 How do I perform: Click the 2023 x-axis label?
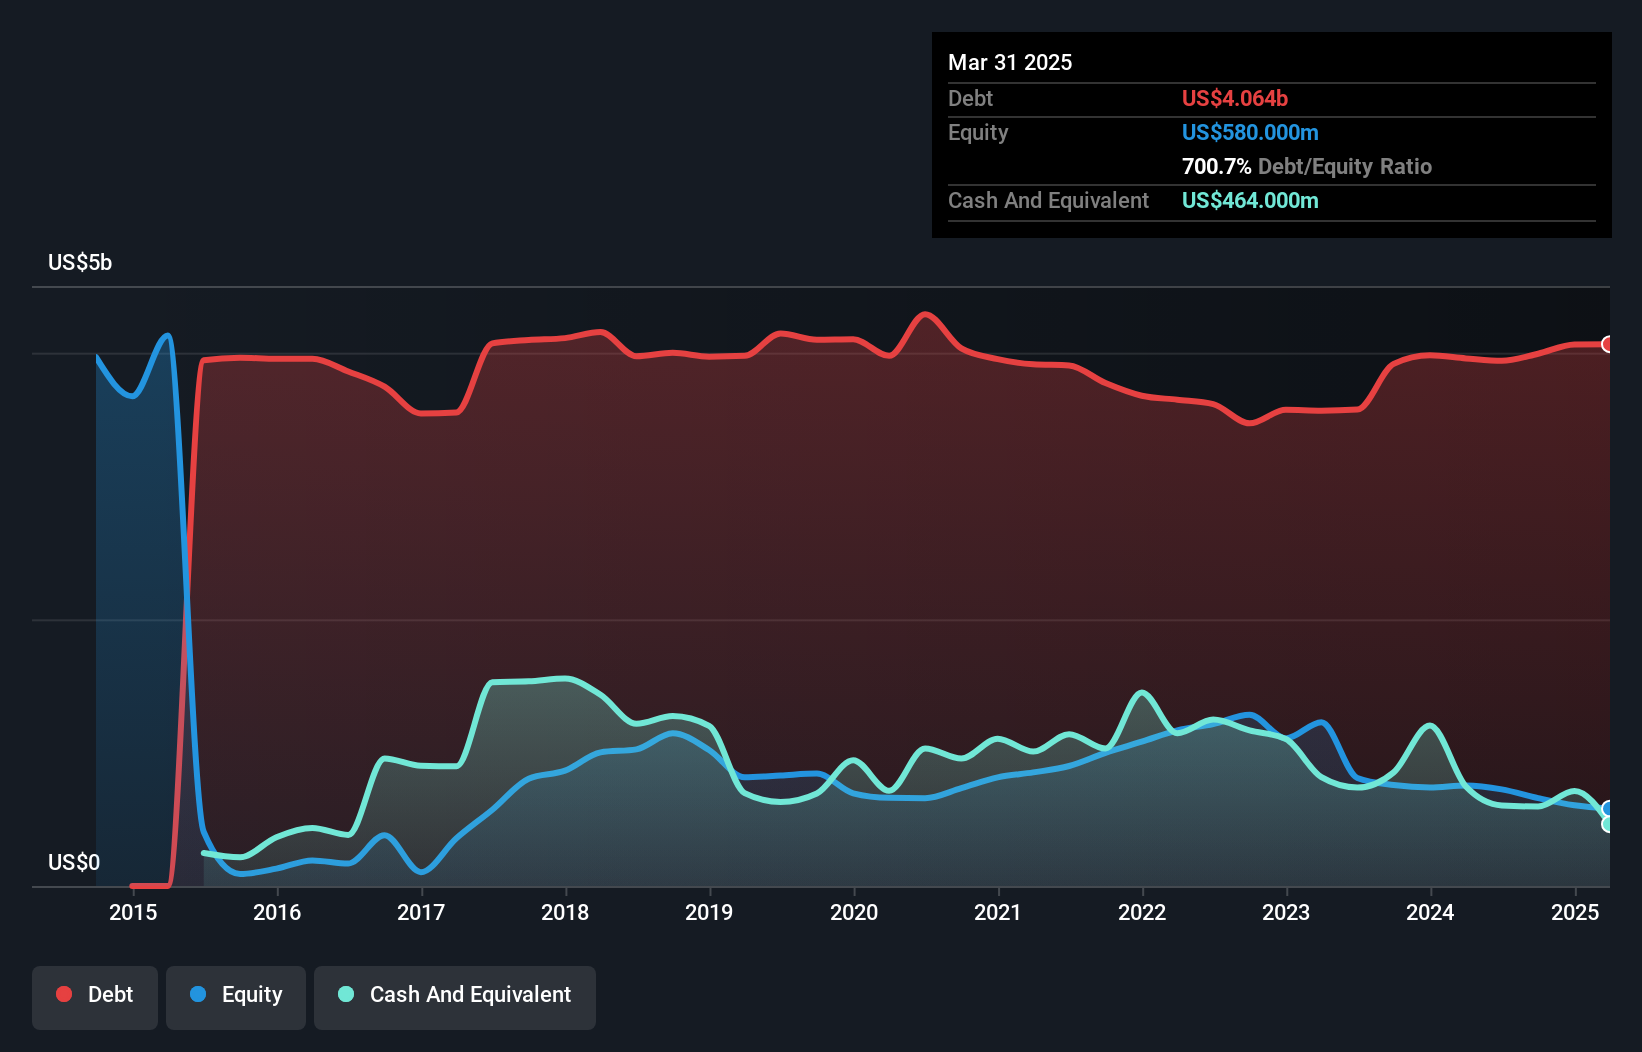tap(1286, 912)
